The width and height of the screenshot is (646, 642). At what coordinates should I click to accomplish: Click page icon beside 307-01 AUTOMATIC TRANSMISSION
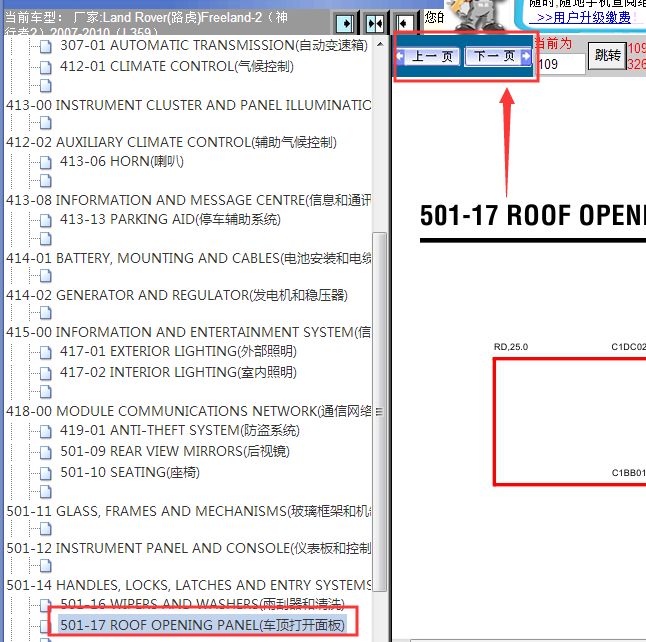(46, 47)
